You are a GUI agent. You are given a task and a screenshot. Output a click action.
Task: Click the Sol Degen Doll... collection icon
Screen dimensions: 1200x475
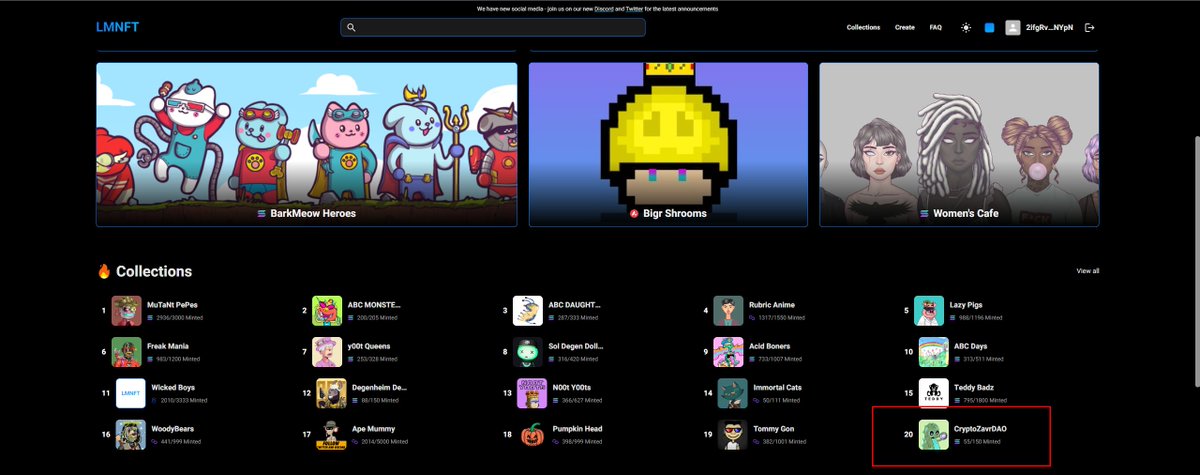(528, 352)
